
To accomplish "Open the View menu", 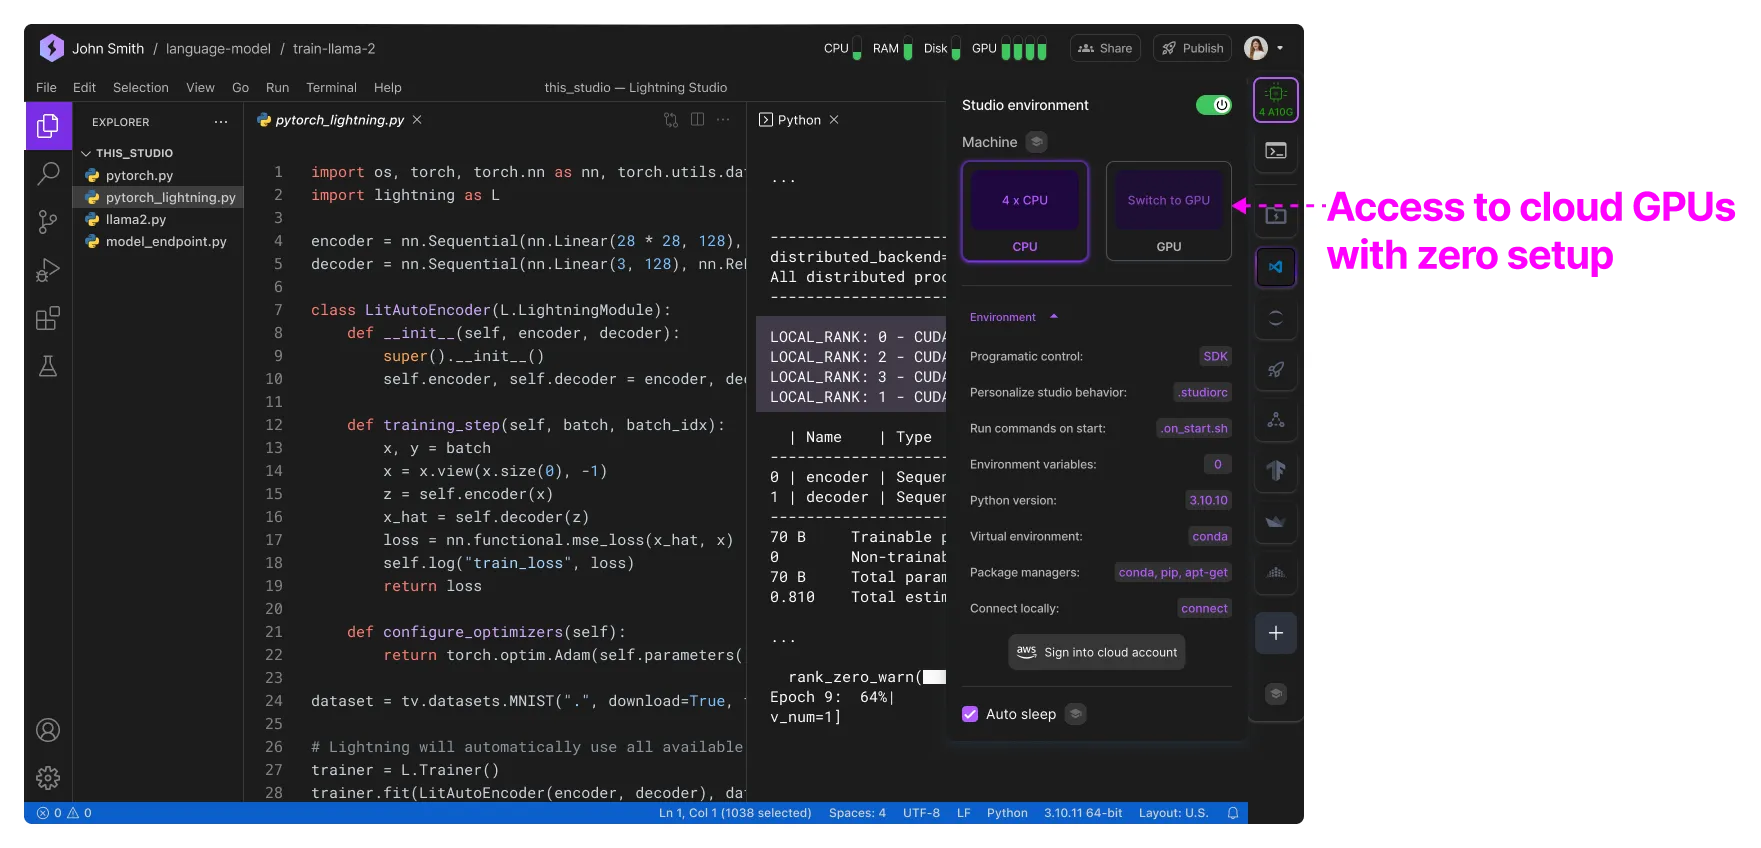I will coord(200,88).
